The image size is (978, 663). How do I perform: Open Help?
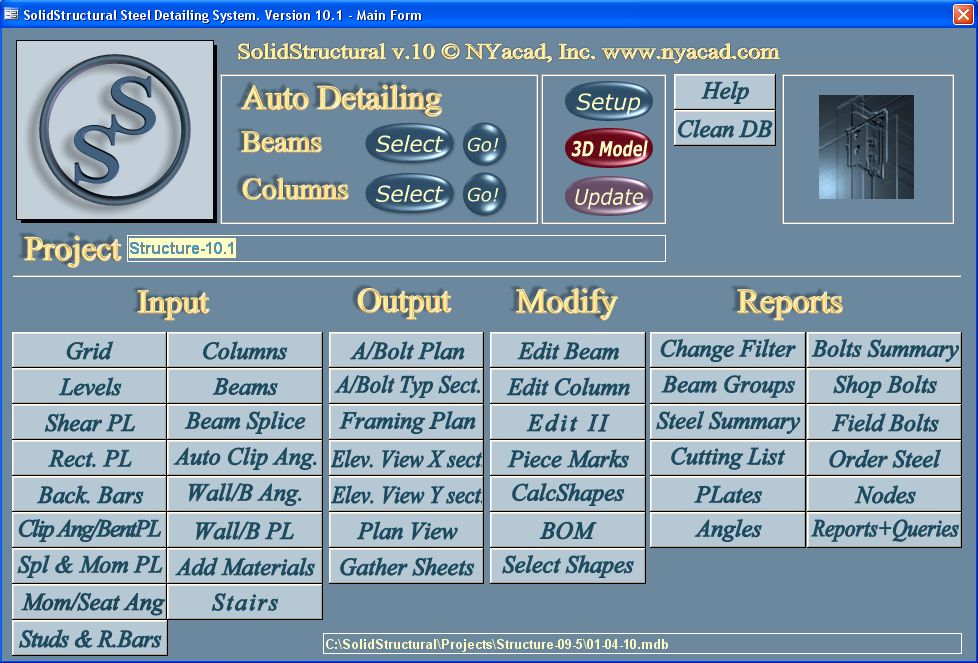(725, 92)
